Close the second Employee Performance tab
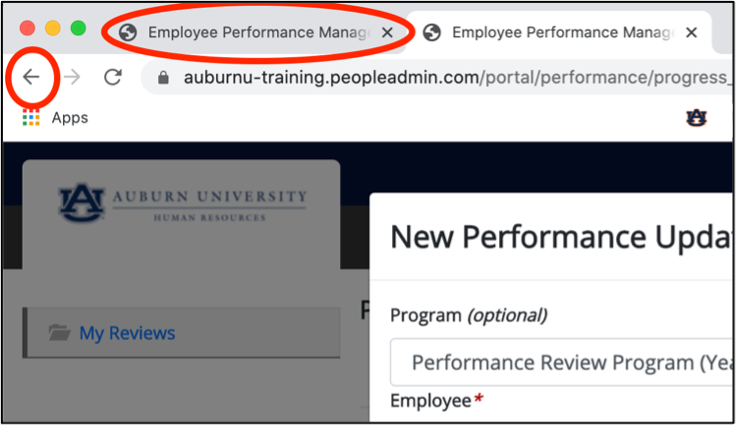Viewport: 739px width, 427px height. coord(691,33)
